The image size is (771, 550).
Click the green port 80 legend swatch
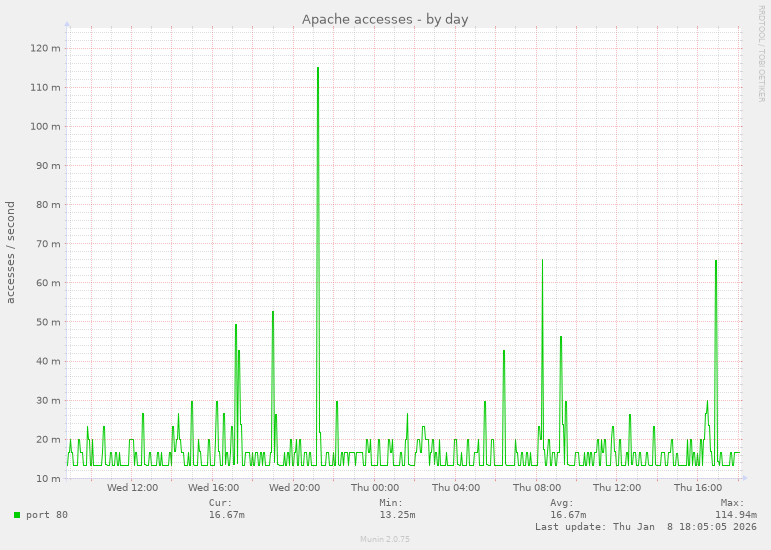(x=17, y=515)
